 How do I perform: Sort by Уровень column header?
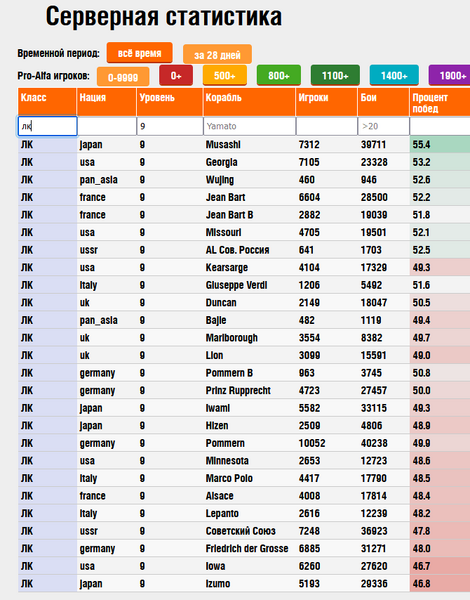tap(170, 102)
